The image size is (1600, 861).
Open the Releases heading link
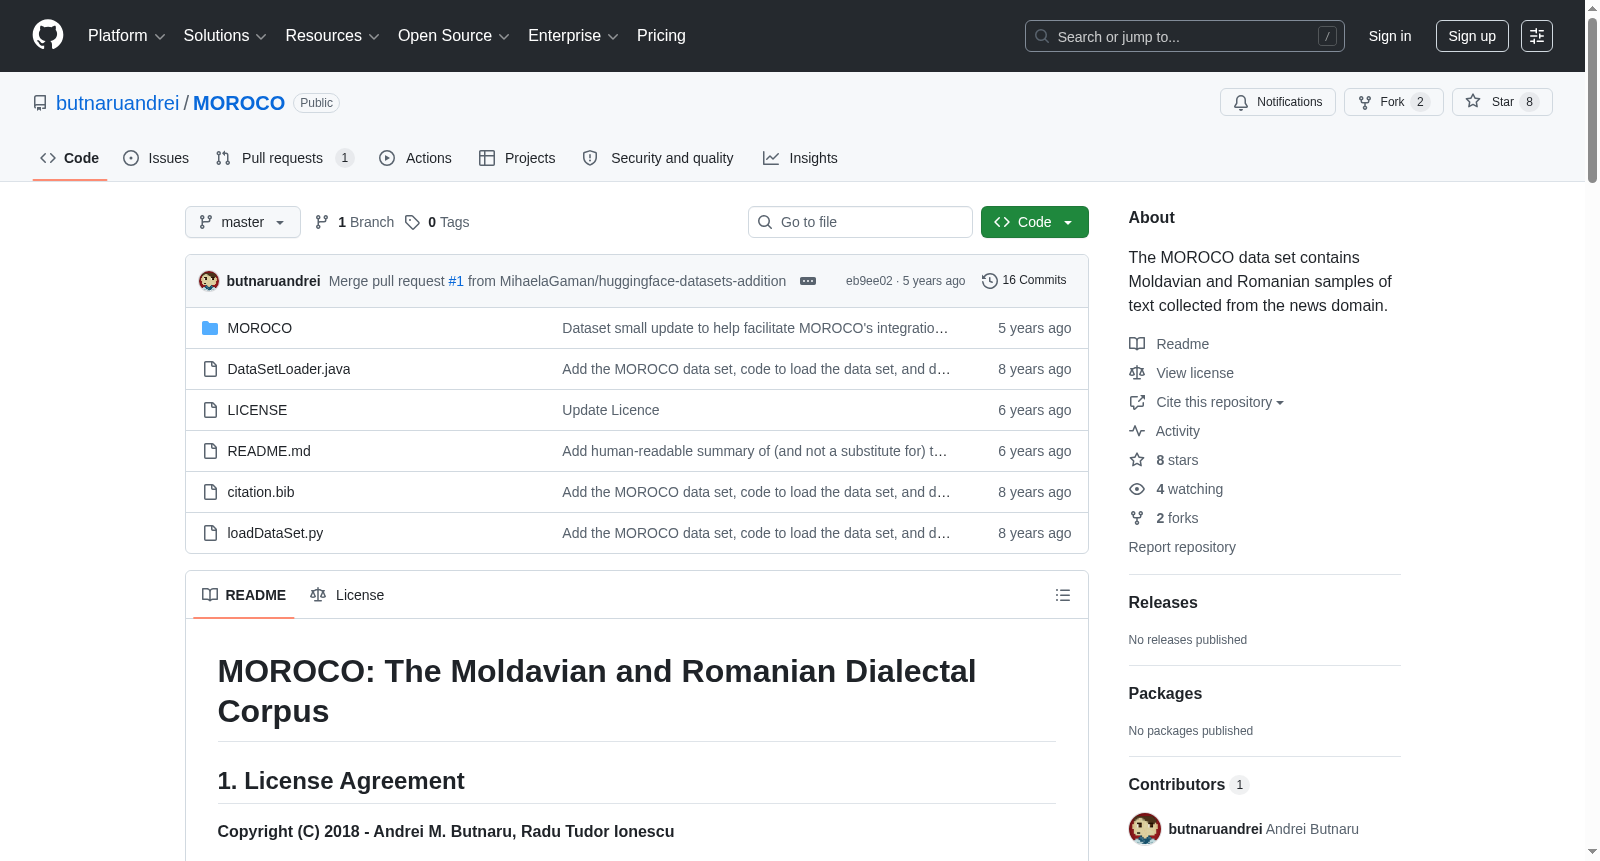click(x=1163, y=602)
